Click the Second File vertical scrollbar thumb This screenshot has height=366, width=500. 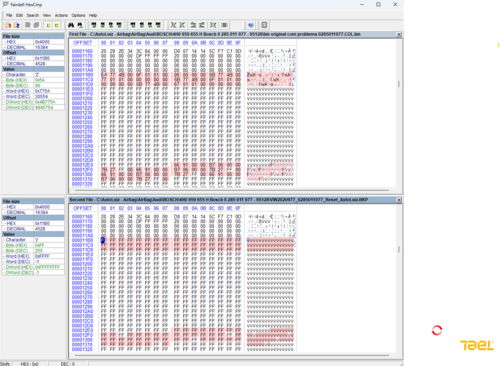[x=399, y=249]
